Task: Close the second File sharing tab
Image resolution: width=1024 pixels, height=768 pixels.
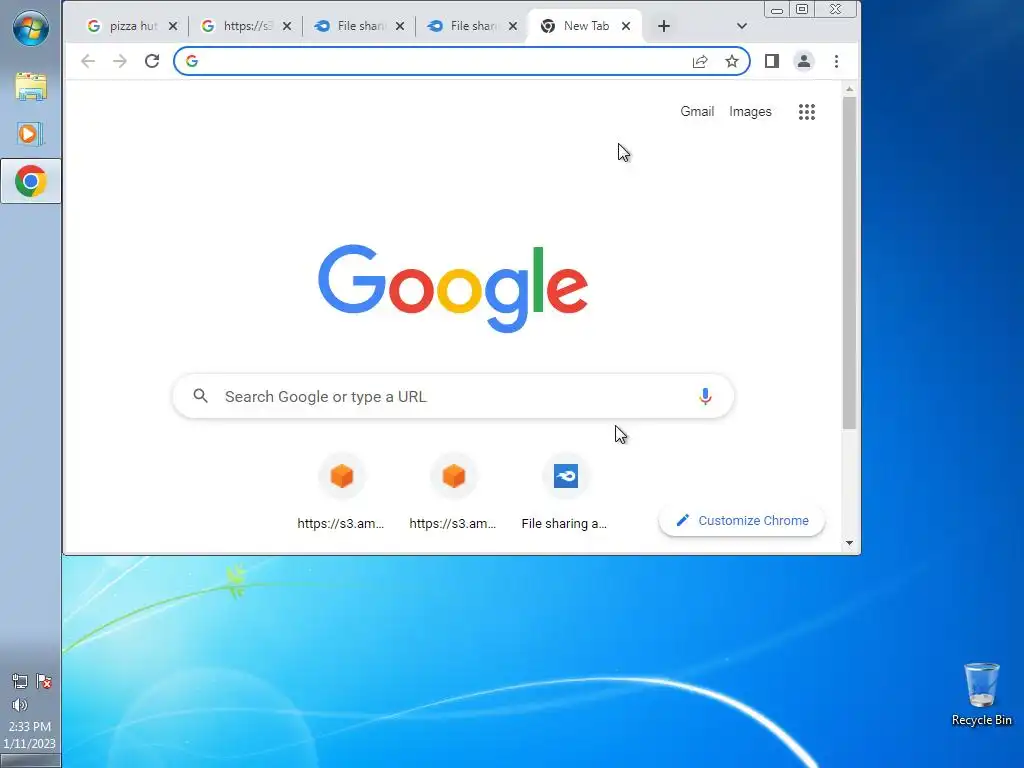Action: point(513,26)
